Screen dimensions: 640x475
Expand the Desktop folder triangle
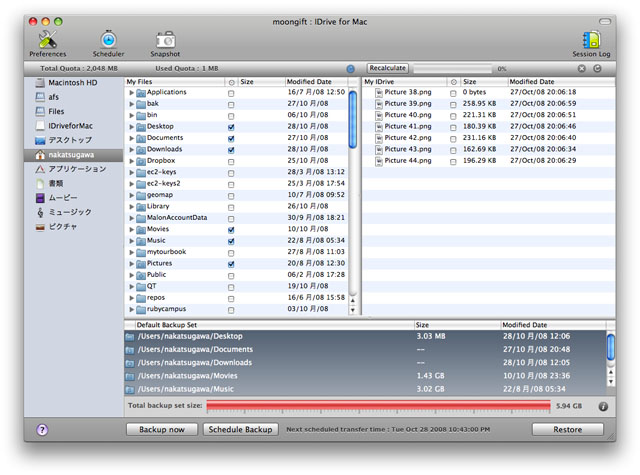pyautogui.click(x=131, y=127)
